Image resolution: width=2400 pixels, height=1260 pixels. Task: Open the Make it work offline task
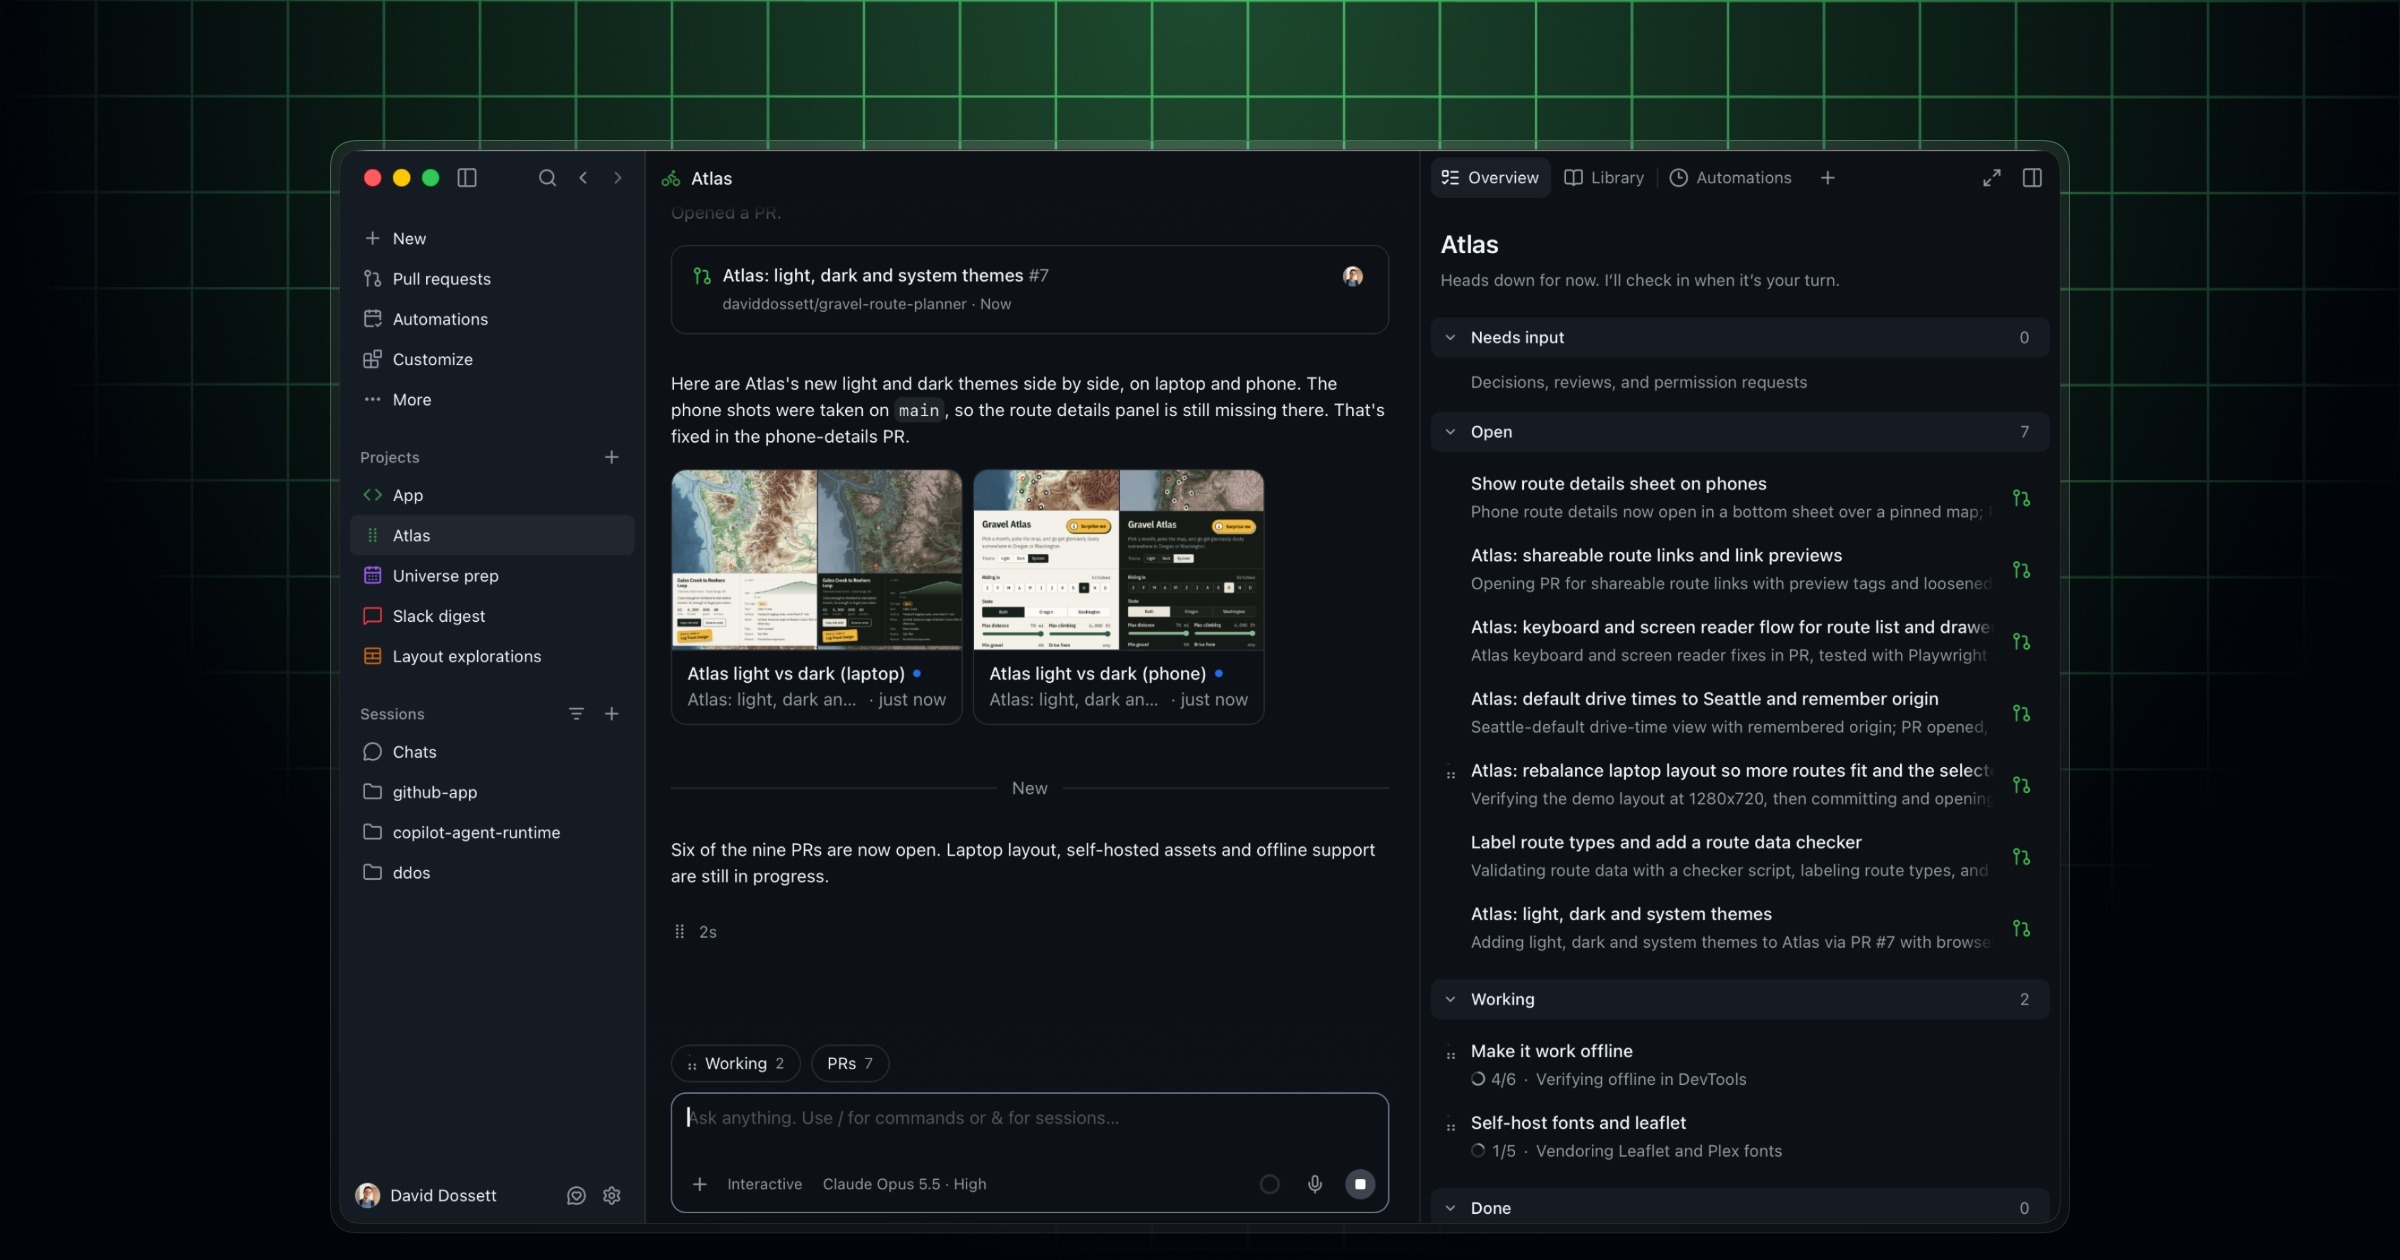pos(1740,1065)
